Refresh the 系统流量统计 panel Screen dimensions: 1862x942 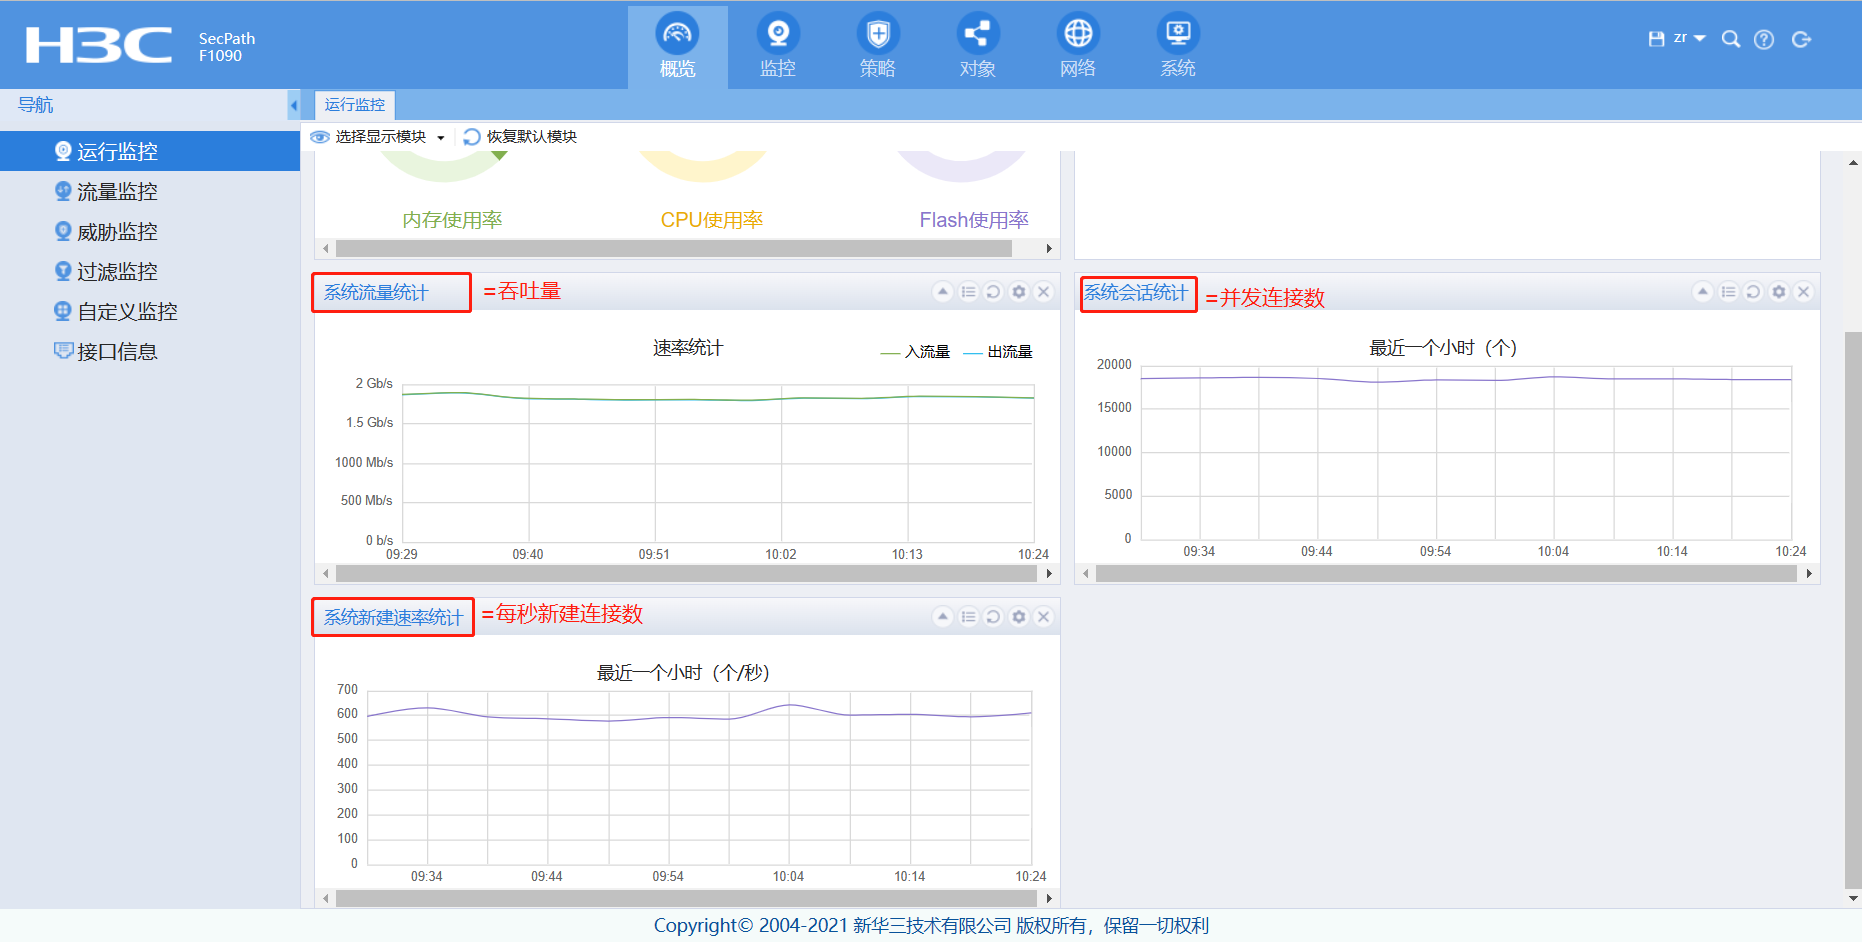pos(993,292)
